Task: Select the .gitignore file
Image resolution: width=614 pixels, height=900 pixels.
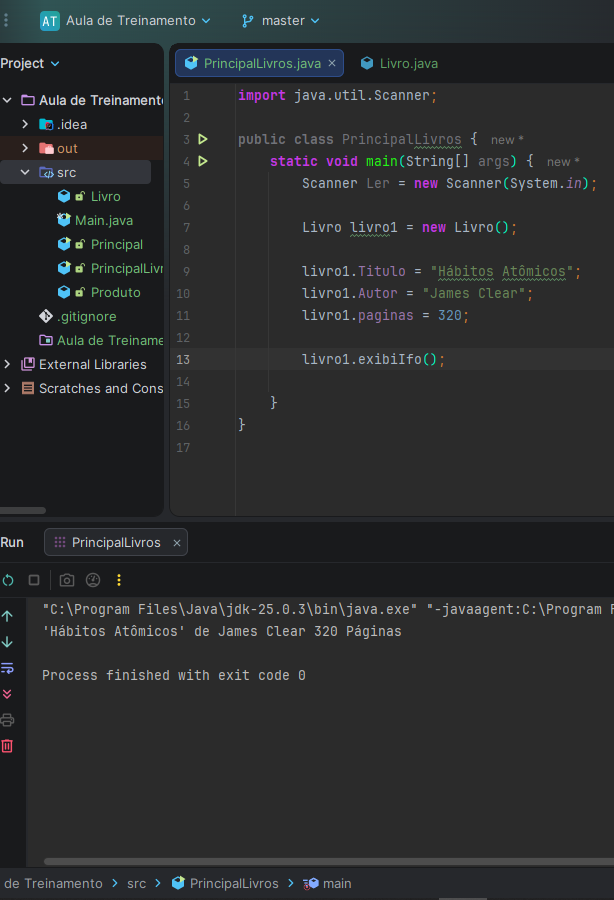Action: click(x=86, y=316)
